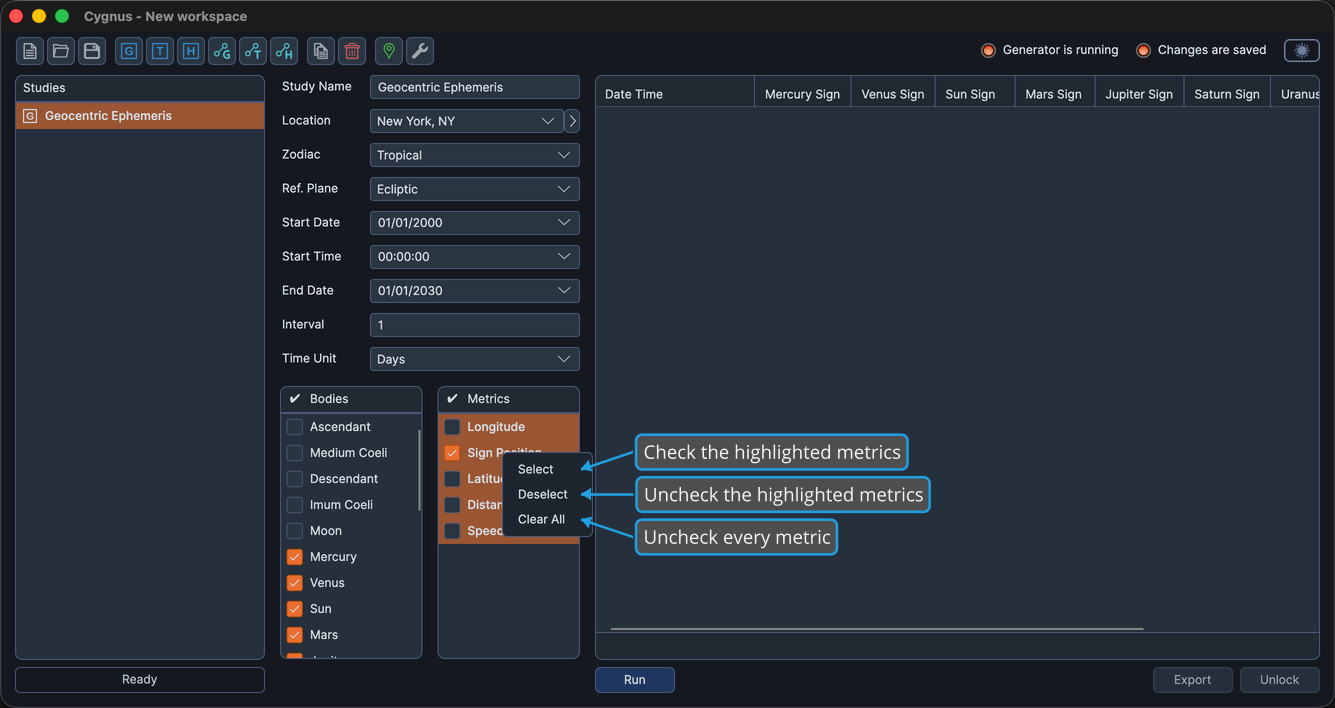The height and width of the screenshot is (708, 1335).
Task: Click the Ready status bar
Action: [x=140, y=680]
